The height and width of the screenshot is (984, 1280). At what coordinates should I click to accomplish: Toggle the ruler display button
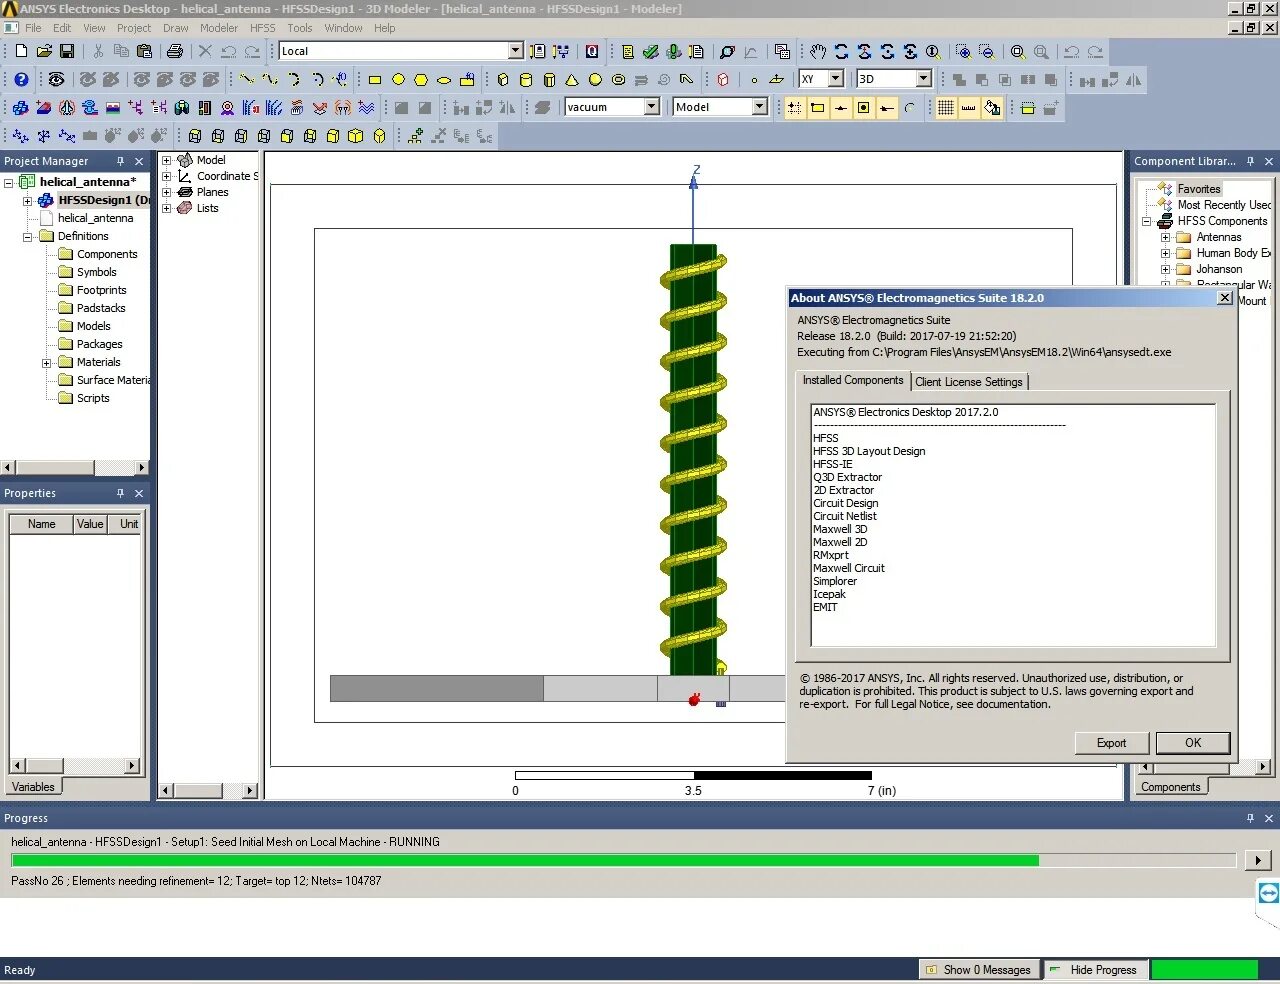pyautogui.click(x=968, y=107)
